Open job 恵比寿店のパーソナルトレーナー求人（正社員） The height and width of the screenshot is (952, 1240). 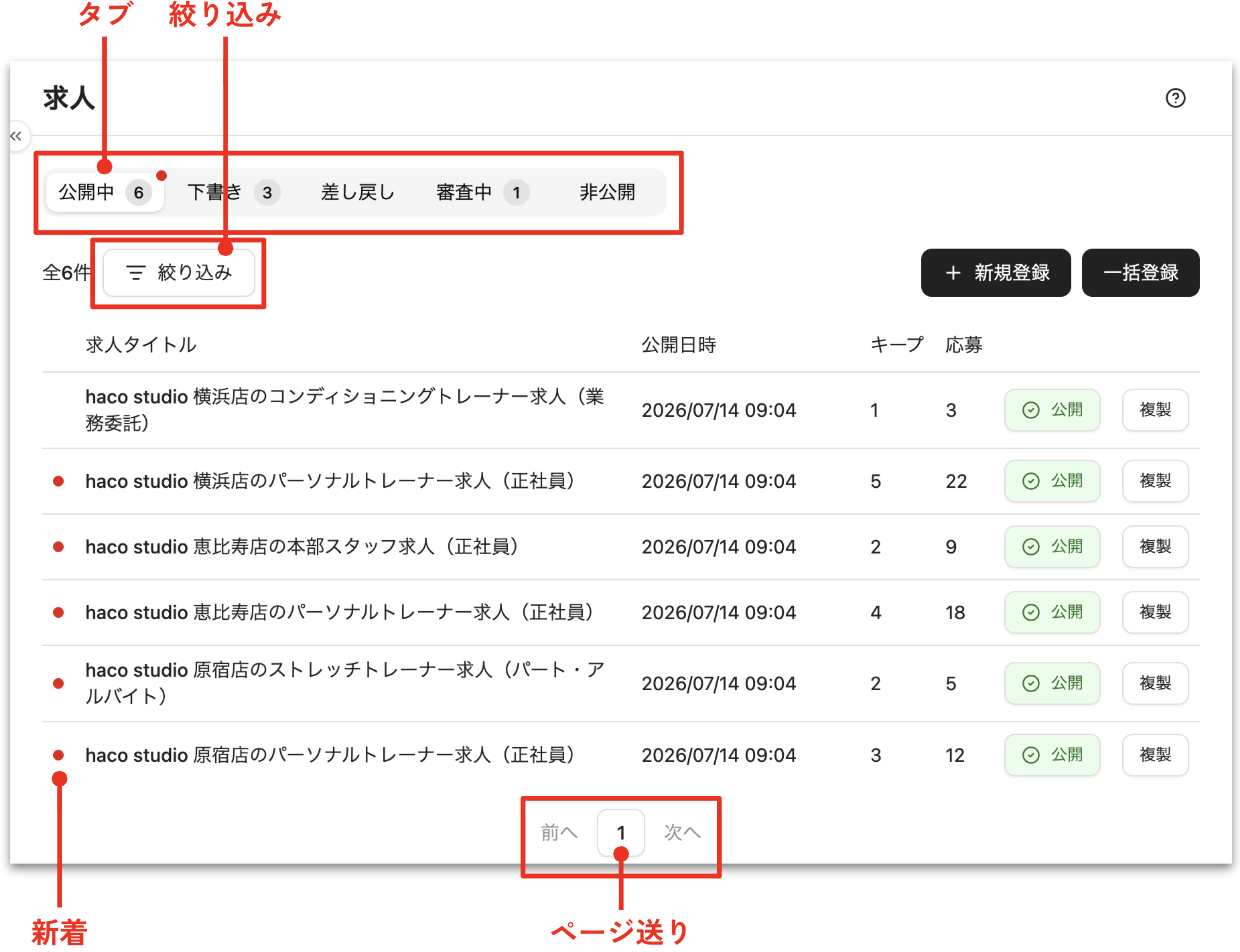[340, 612]
